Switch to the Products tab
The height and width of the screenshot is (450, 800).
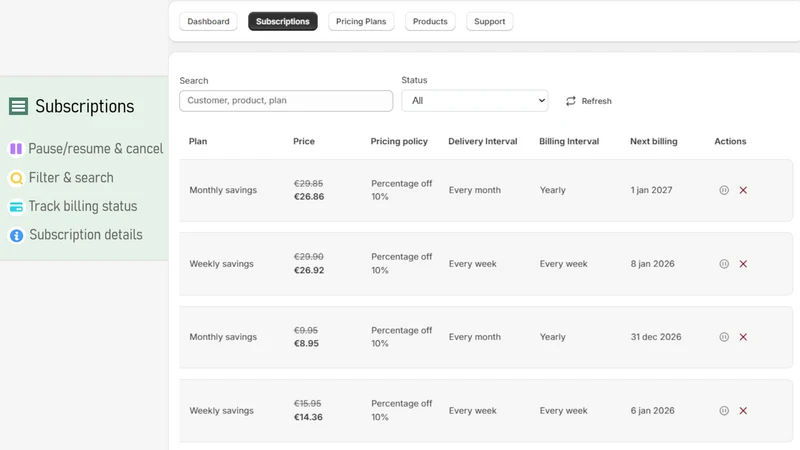(x=430, y=21)
